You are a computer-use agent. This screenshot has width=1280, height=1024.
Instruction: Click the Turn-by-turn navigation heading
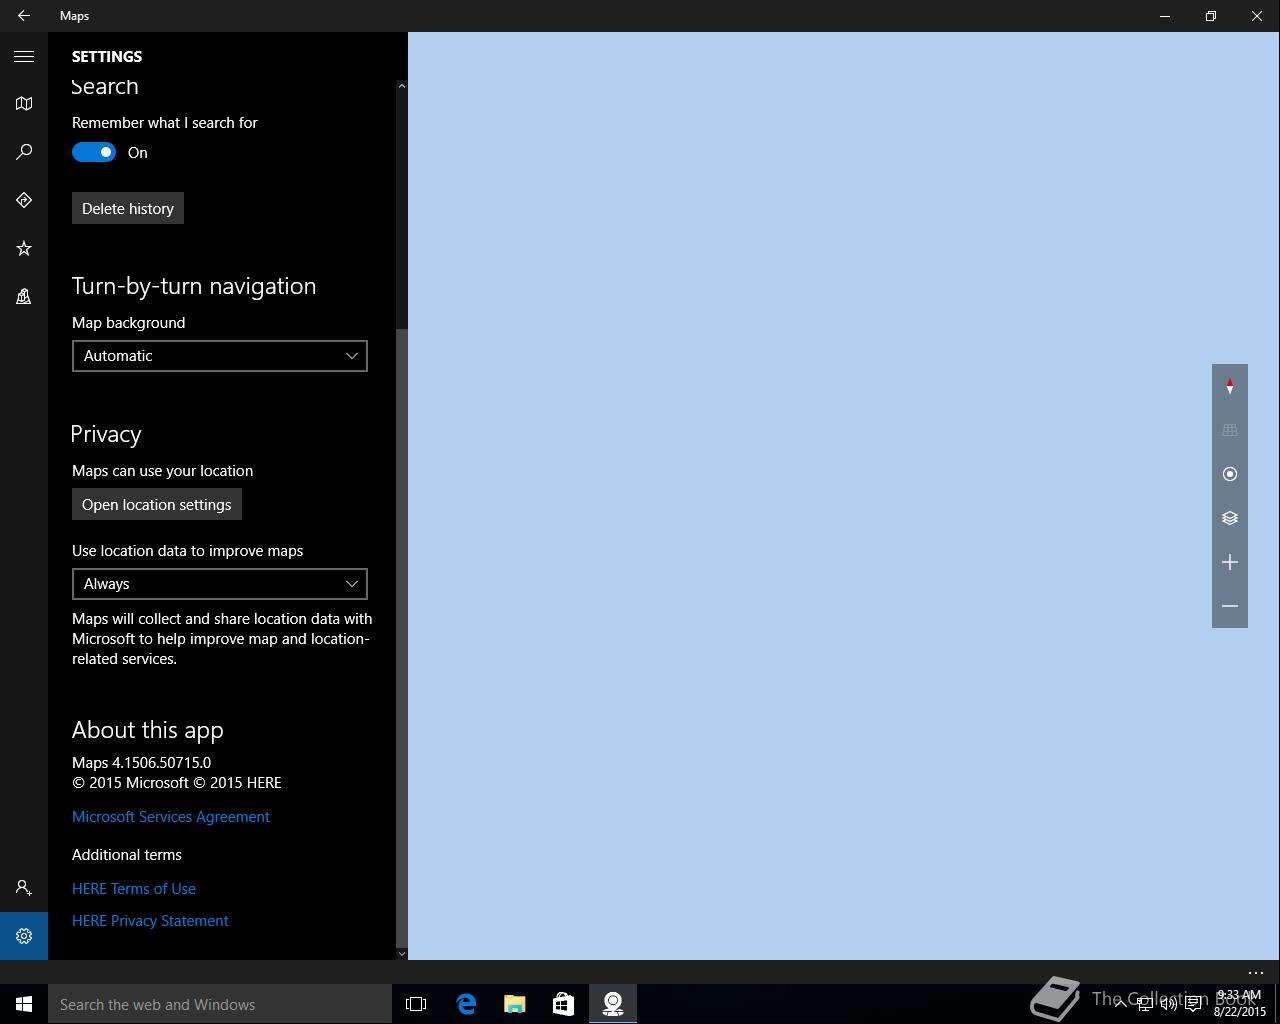click(x=194, y=286)
